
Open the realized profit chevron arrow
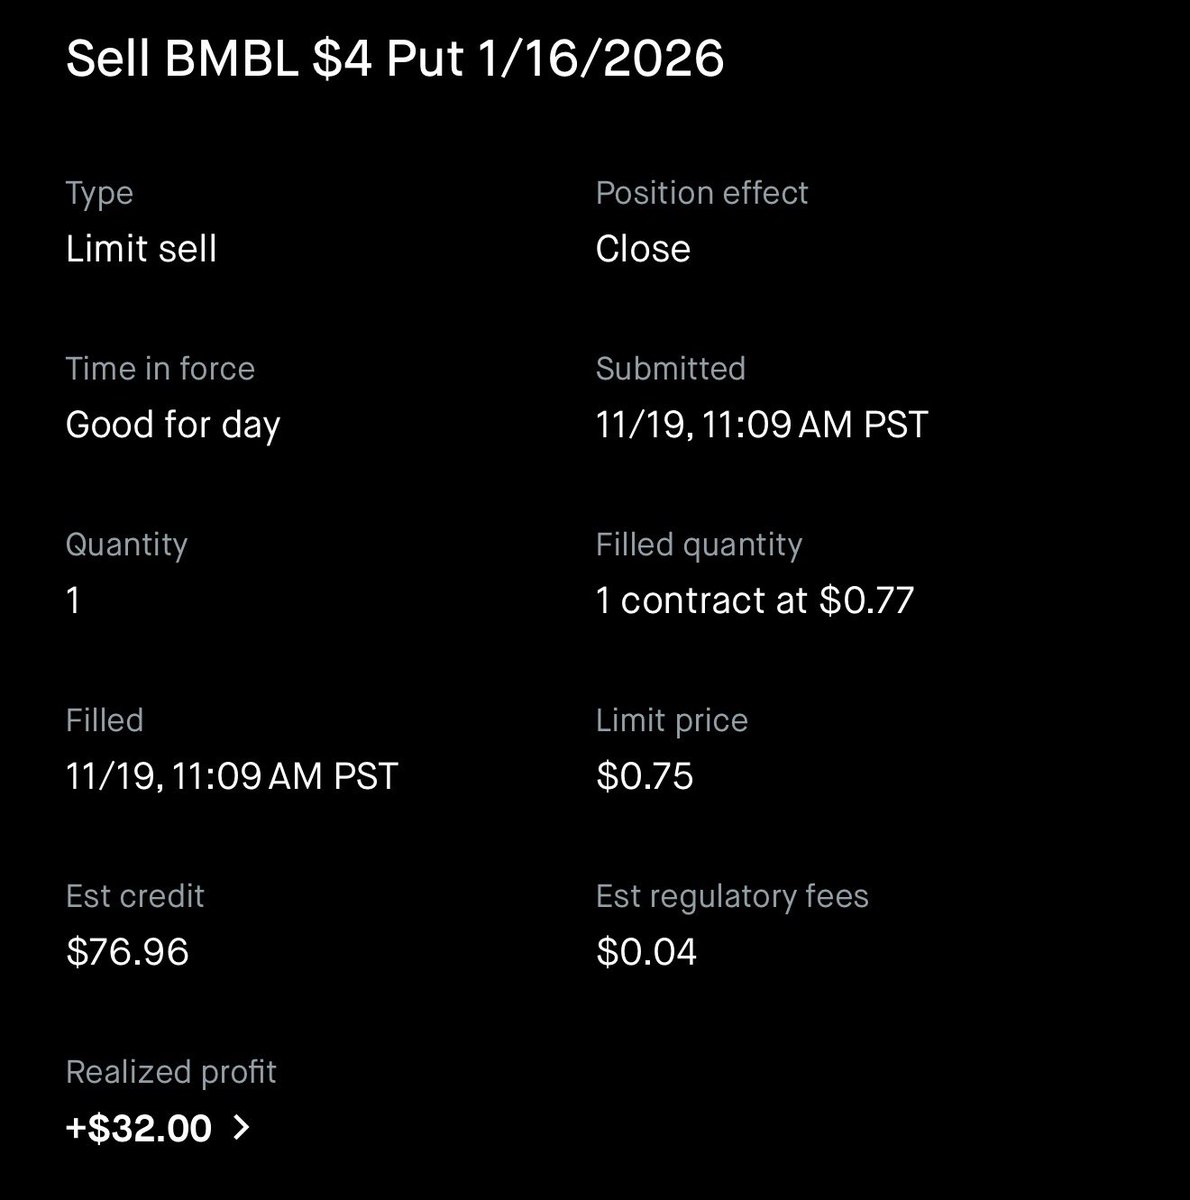[241, 1128]
